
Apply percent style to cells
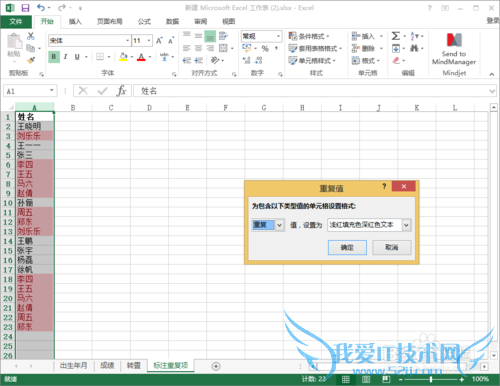click(x=265, y=49)
